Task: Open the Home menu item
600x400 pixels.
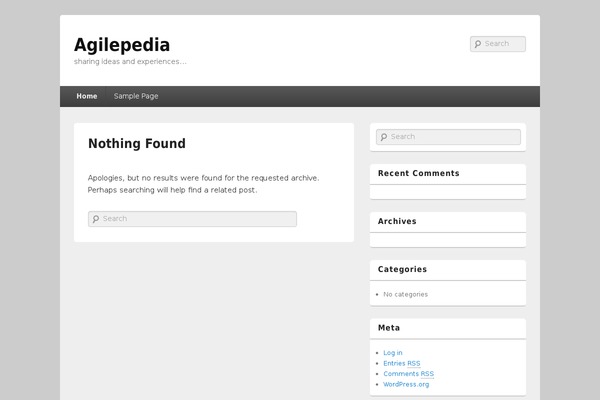Action: click(x=87, y=96)
